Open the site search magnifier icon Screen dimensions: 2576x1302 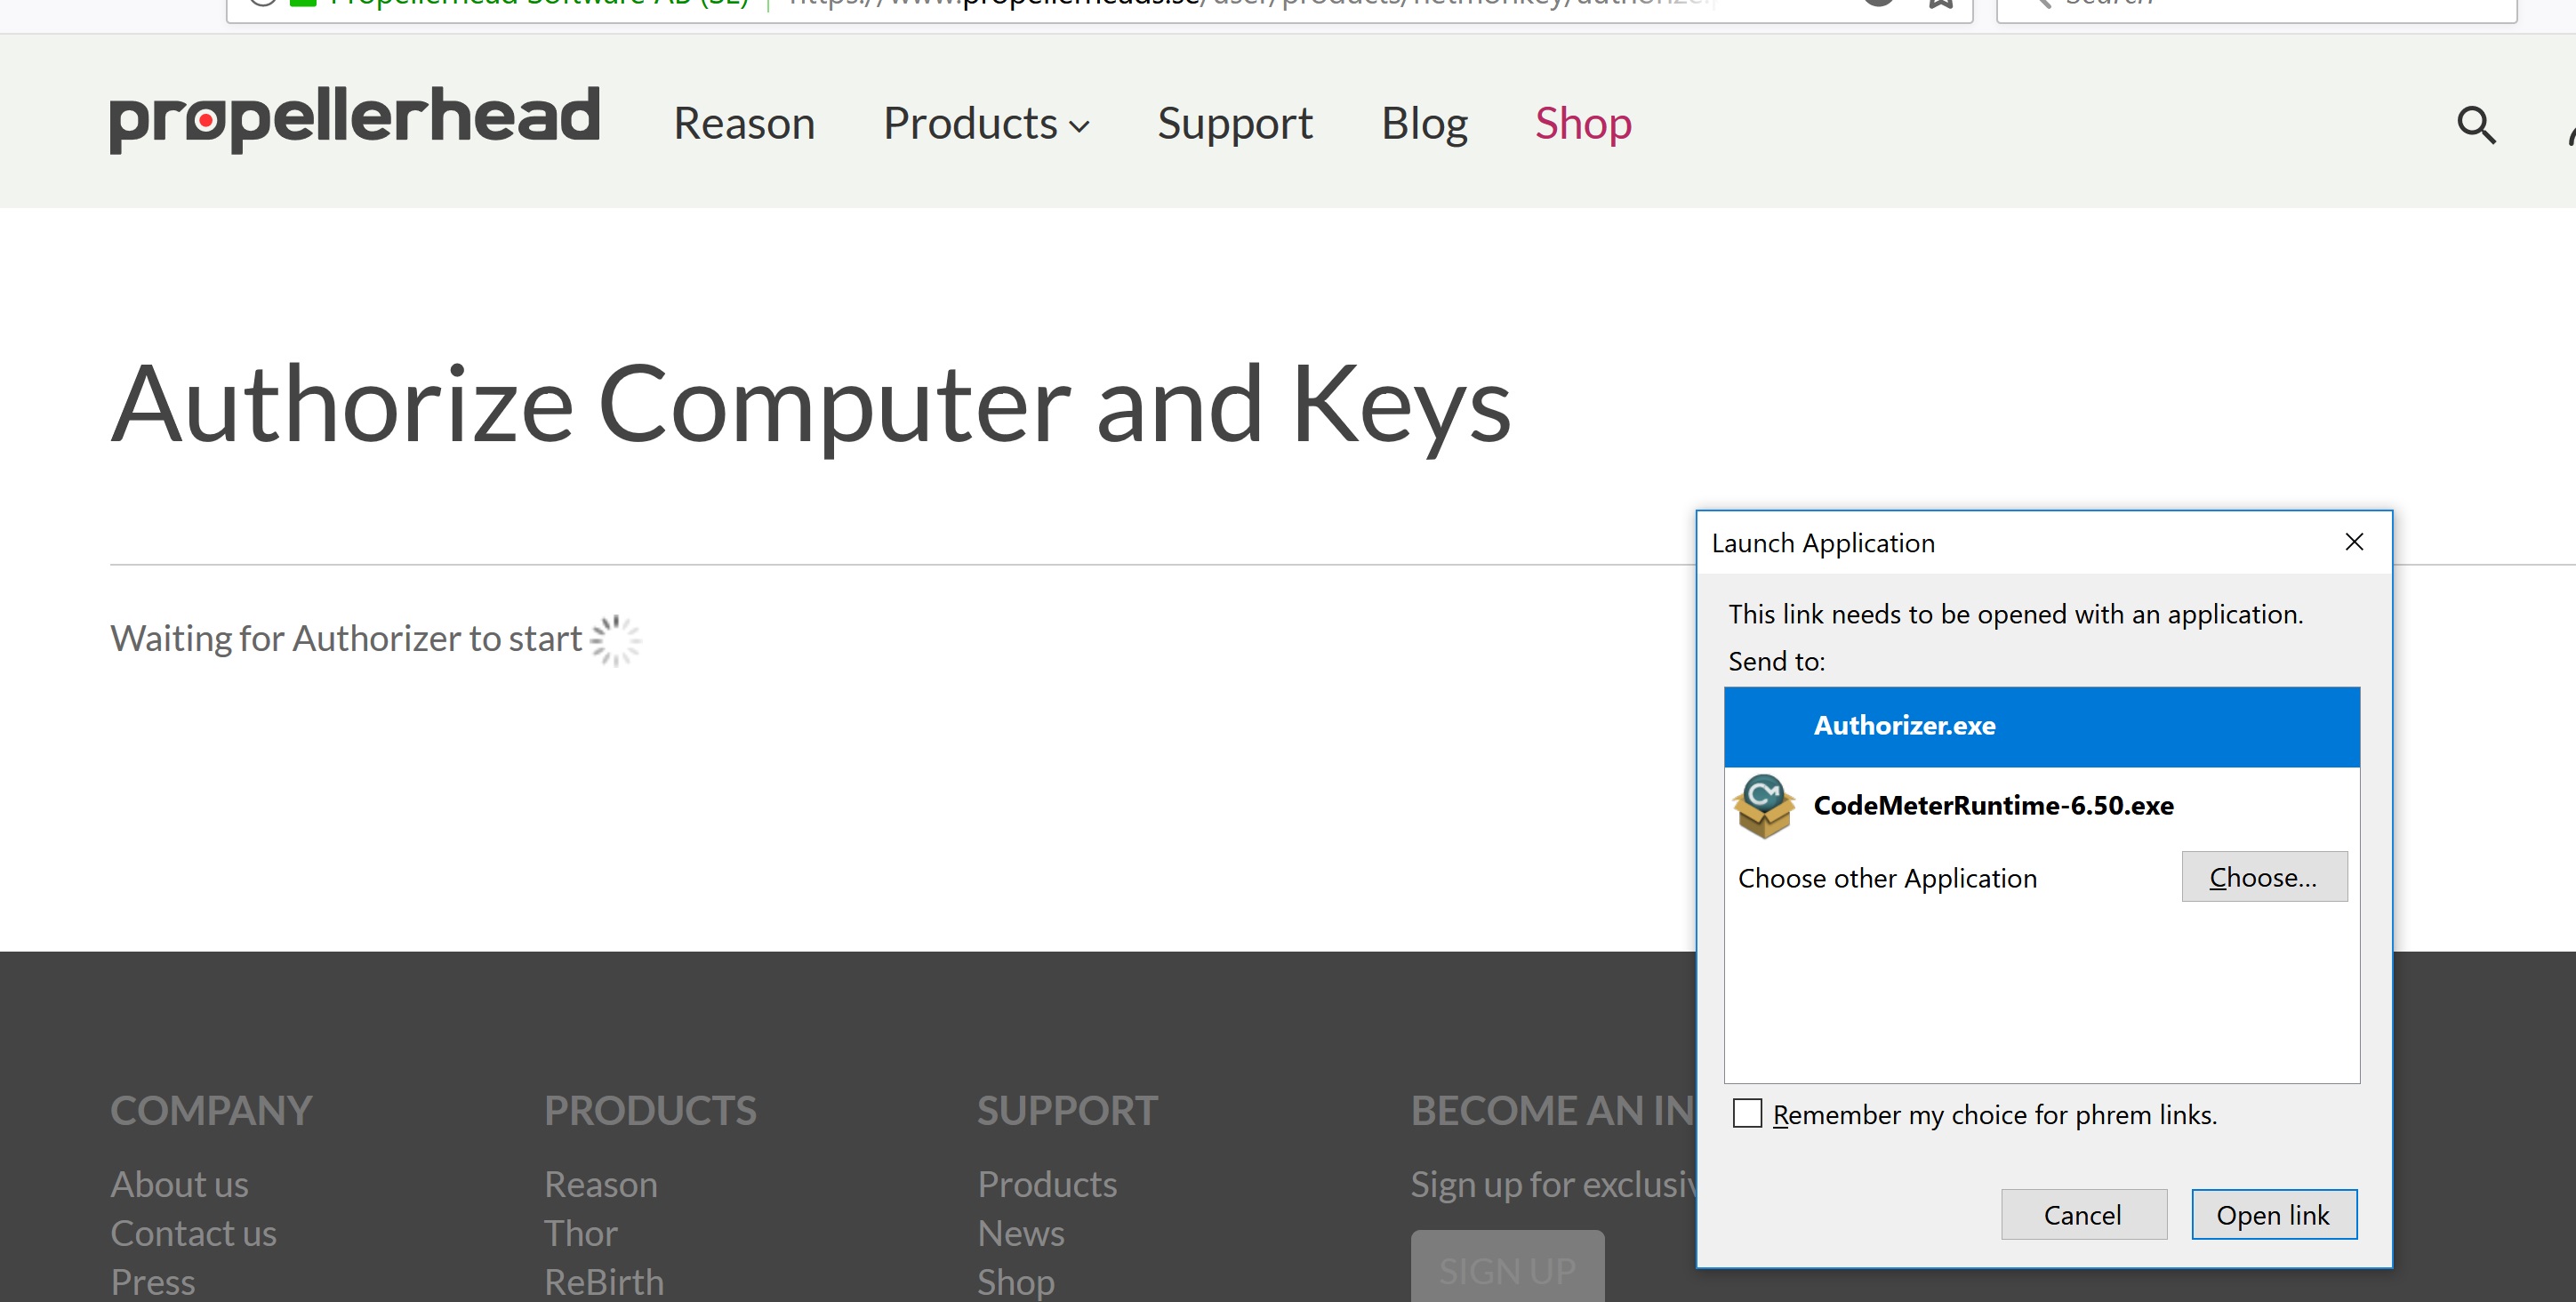pos(2476,125)
